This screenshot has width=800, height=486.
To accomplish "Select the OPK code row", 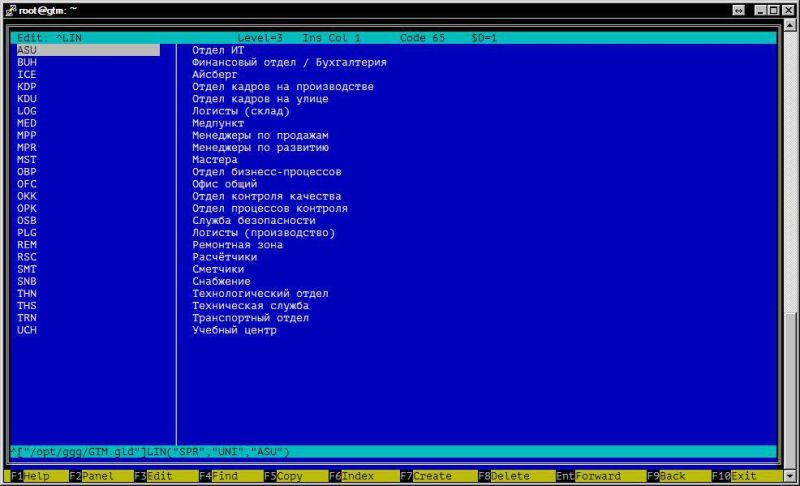I will (27, 209).
